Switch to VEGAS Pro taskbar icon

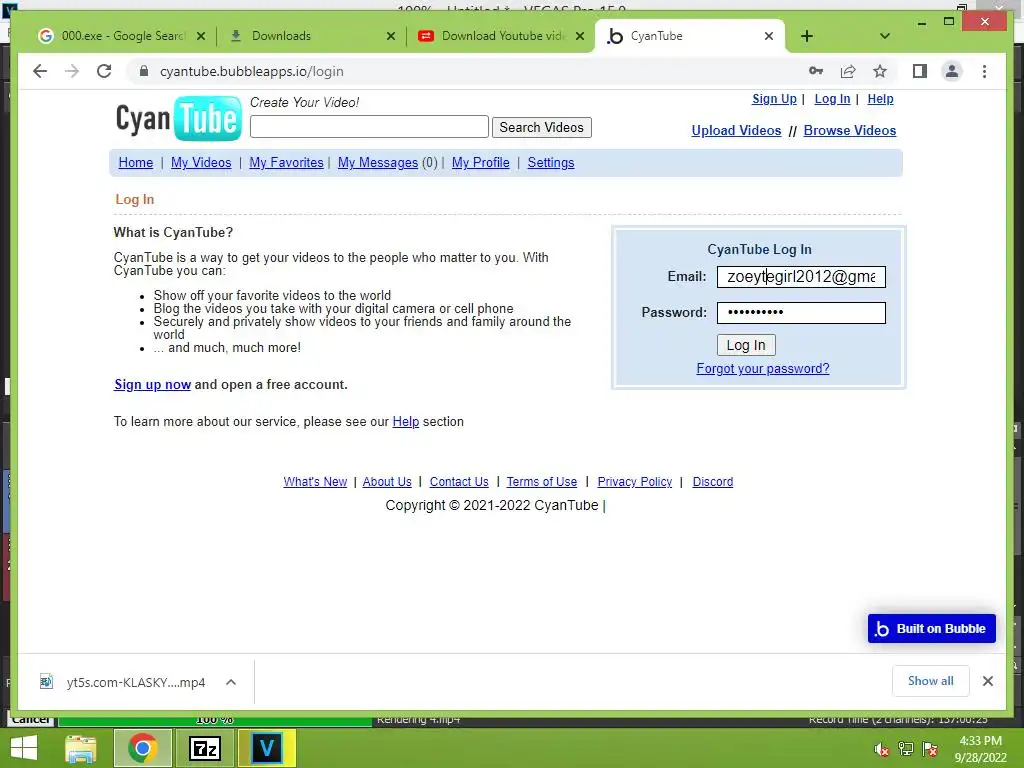tap(266, 748)
